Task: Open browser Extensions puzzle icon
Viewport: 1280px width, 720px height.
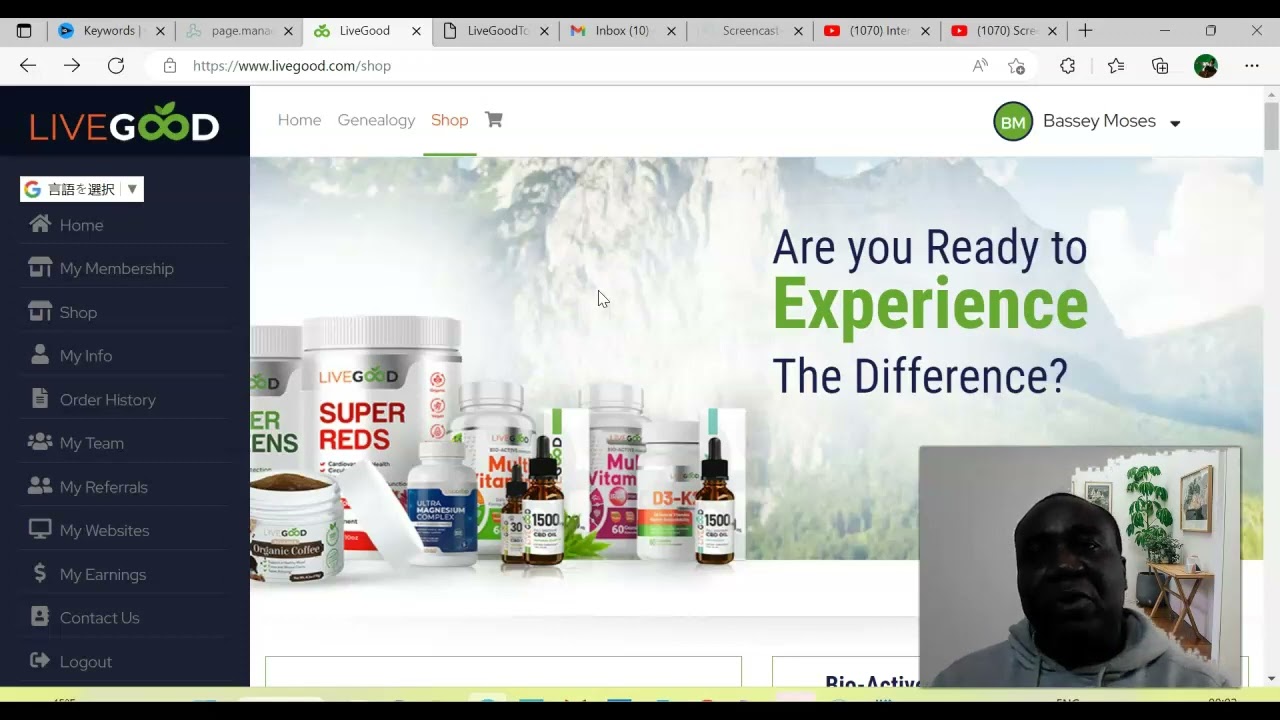Action: pos(1068,66)
